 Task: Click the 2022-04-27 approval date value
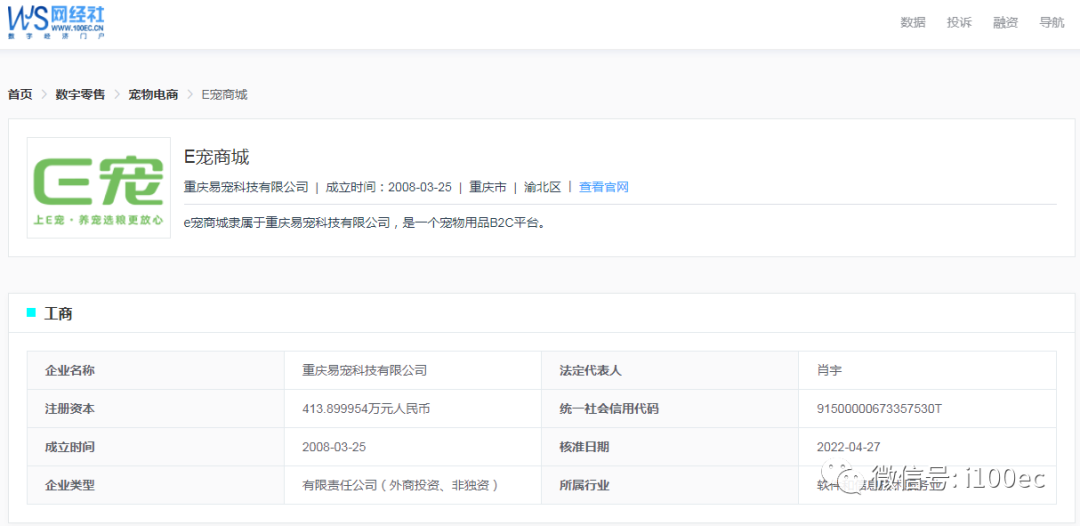coord(848,447)
